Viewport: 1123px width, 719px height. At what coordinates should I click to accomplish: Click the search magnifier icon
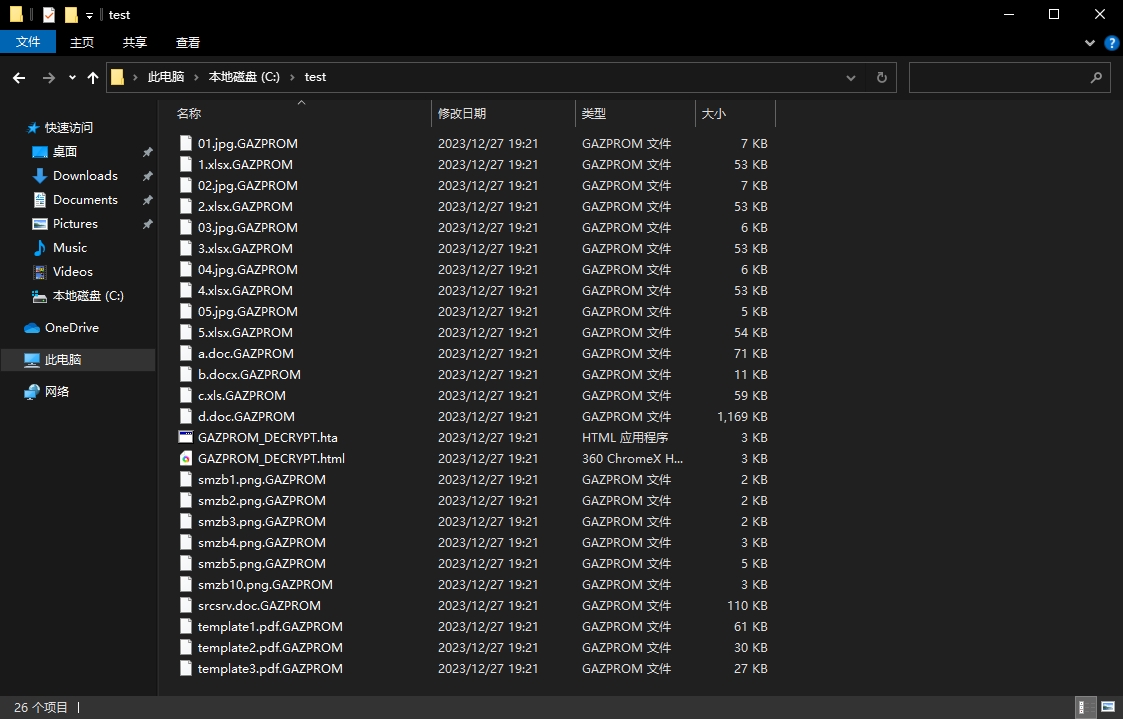pos(1096,77)
